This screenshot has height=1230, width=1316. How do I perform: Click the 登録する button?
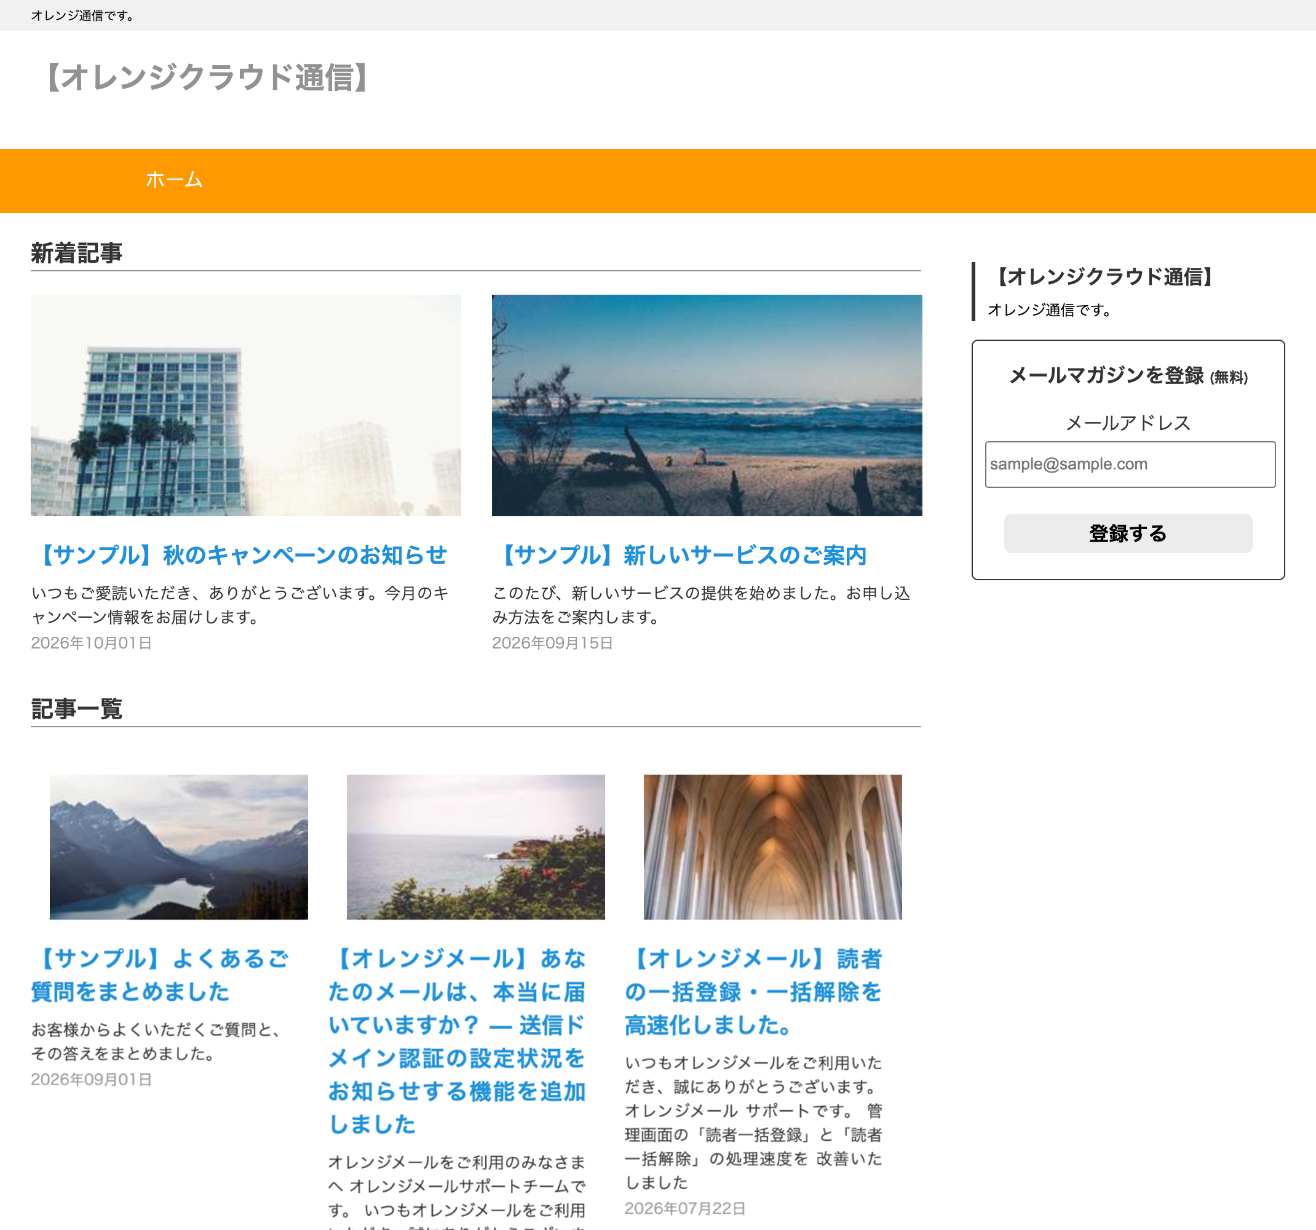[x=1128, y=533]
